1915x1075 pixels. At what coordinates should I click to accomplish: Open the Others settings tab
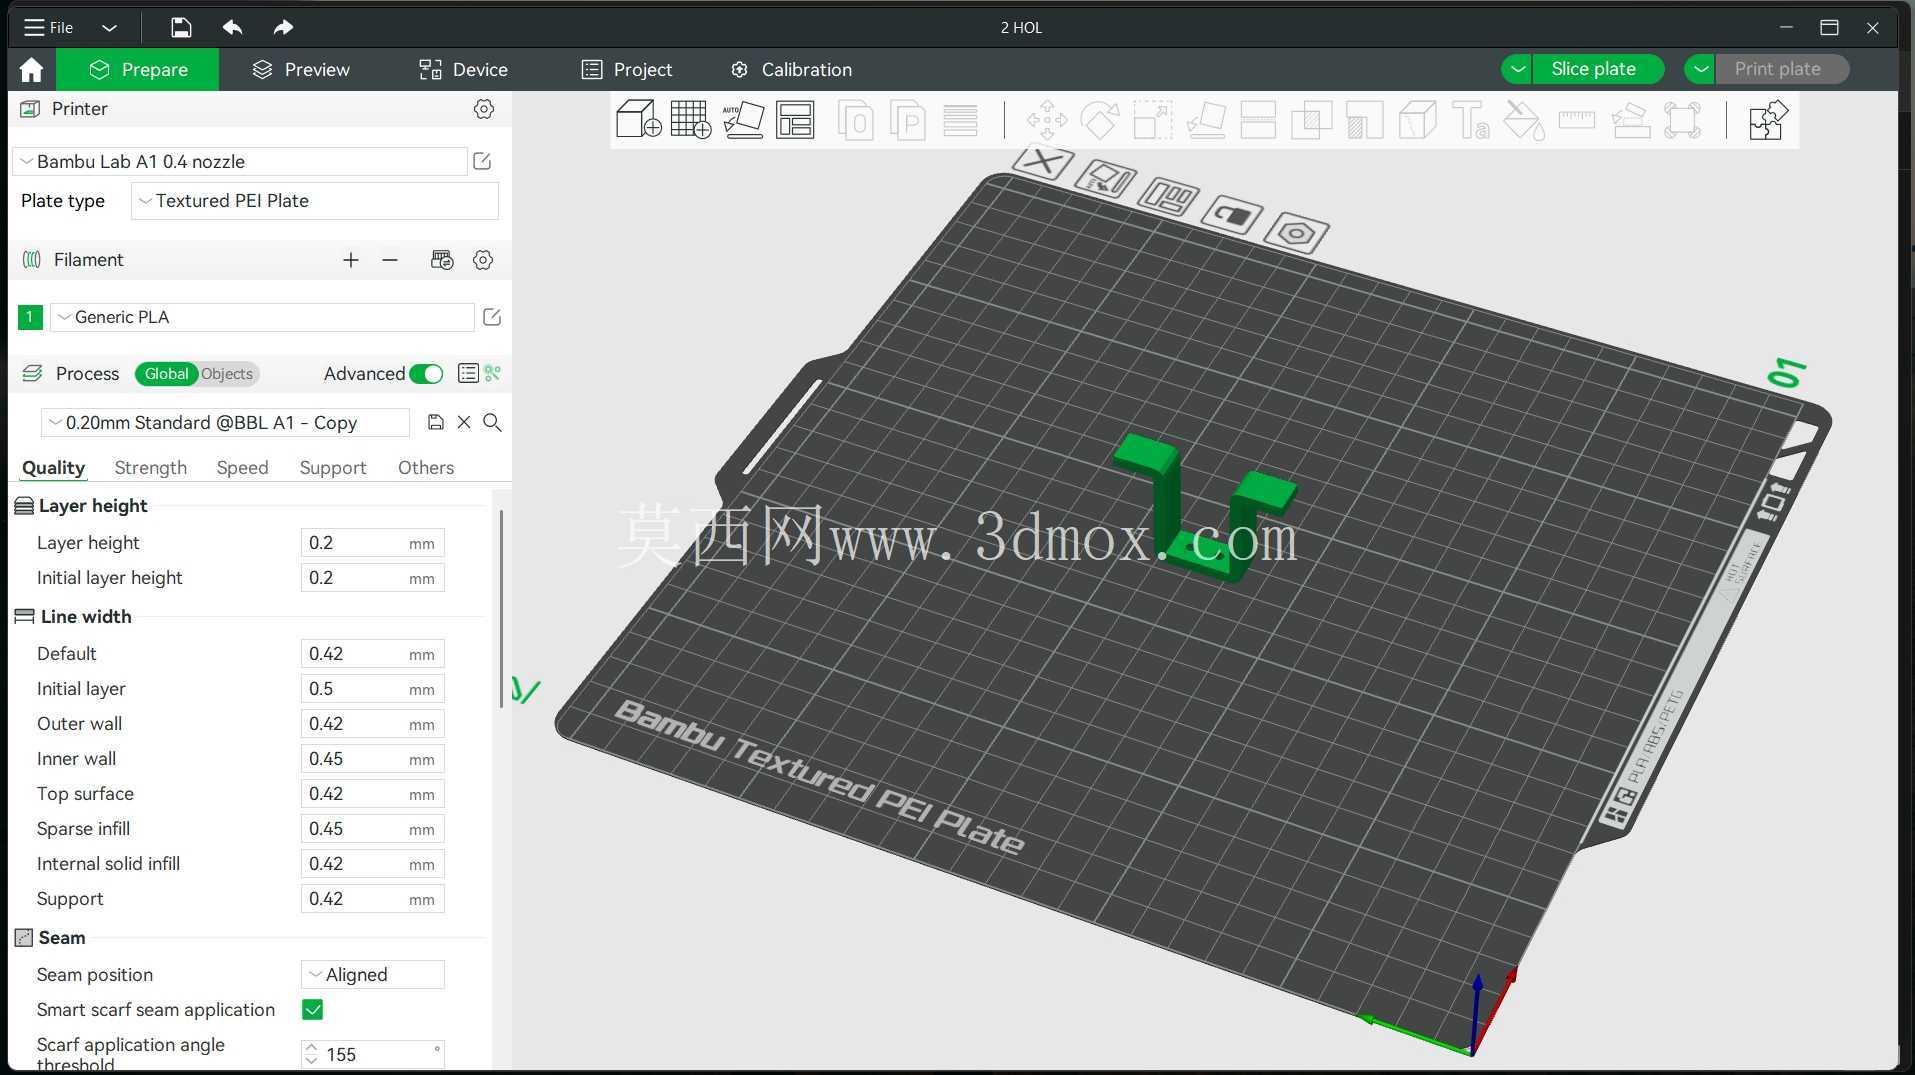[x=426, y=468]
